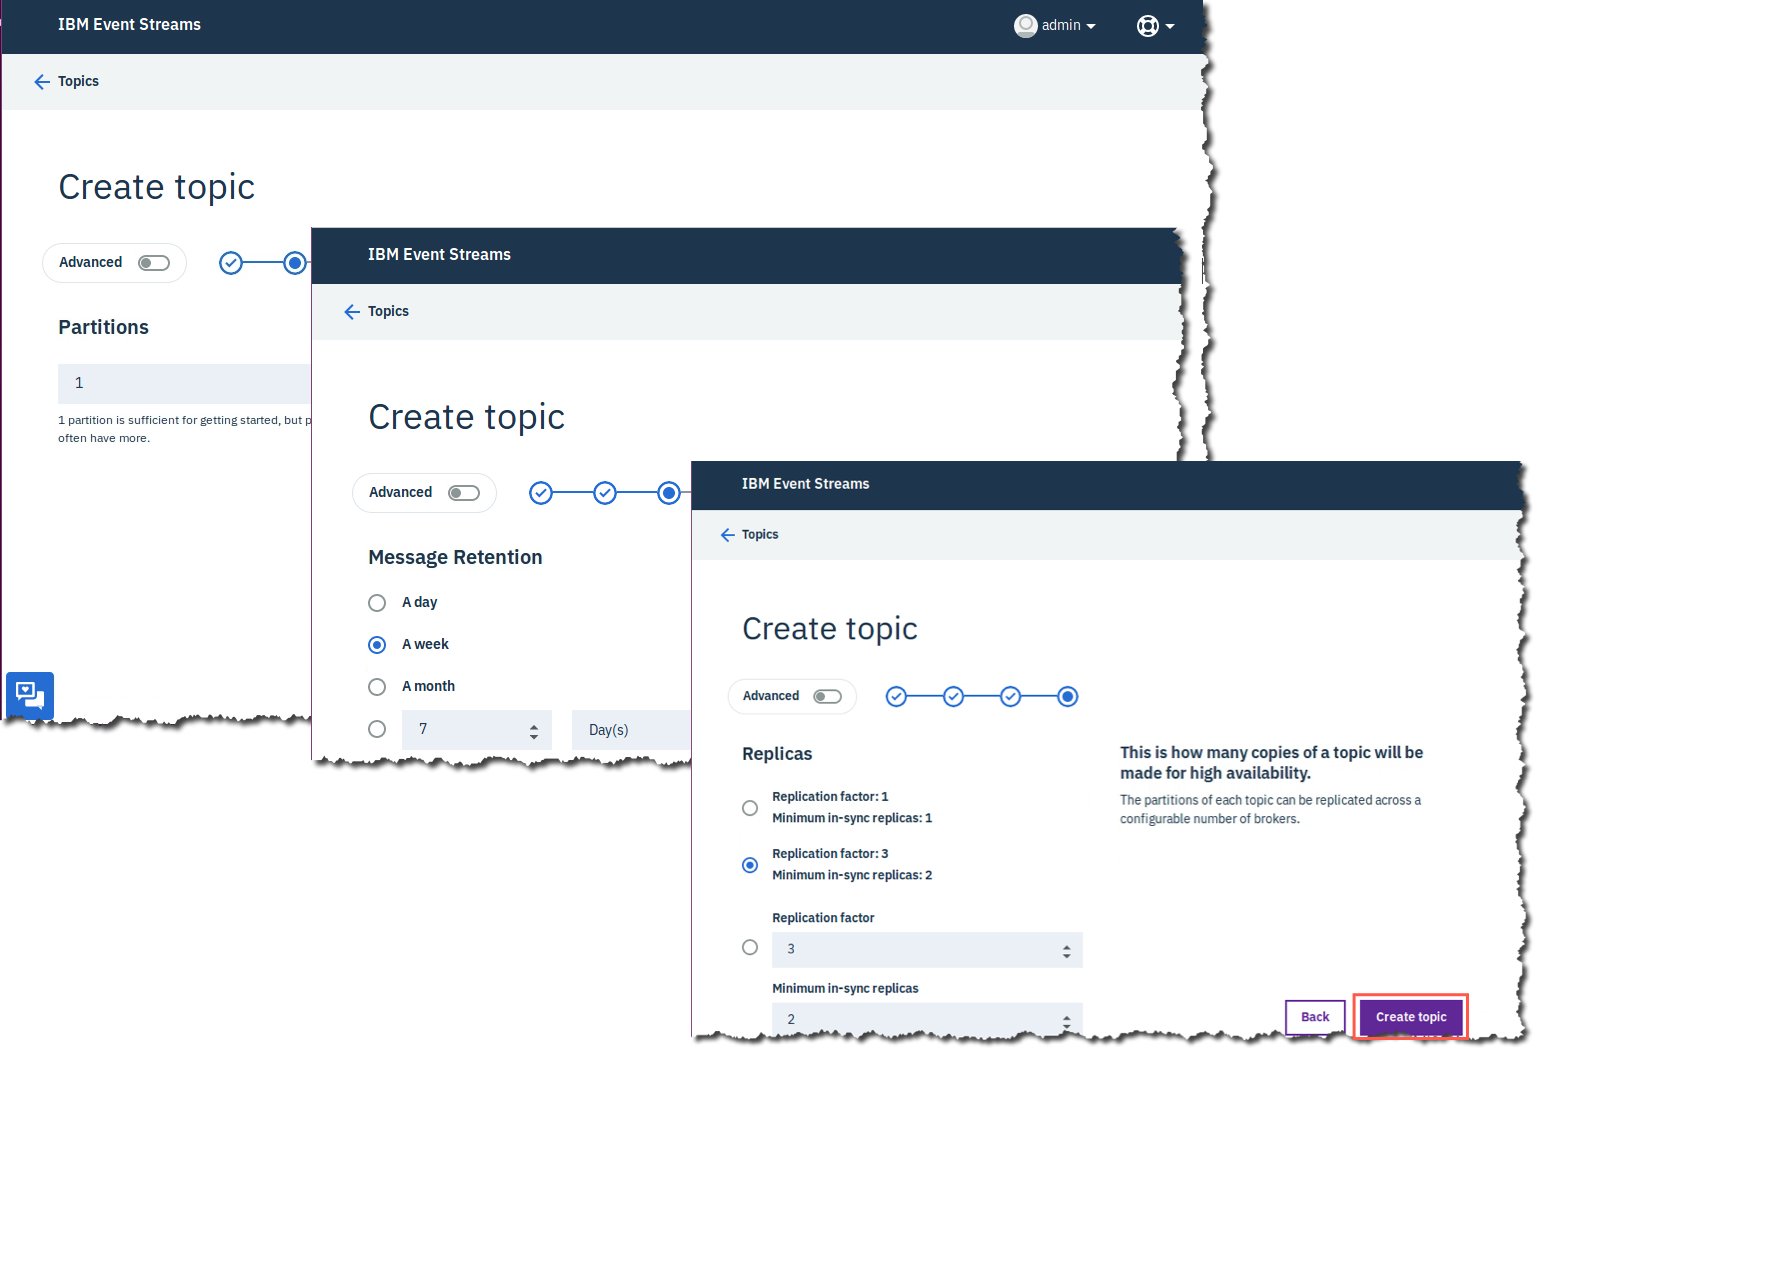Select the third completed step in Replicas window

1011,697
